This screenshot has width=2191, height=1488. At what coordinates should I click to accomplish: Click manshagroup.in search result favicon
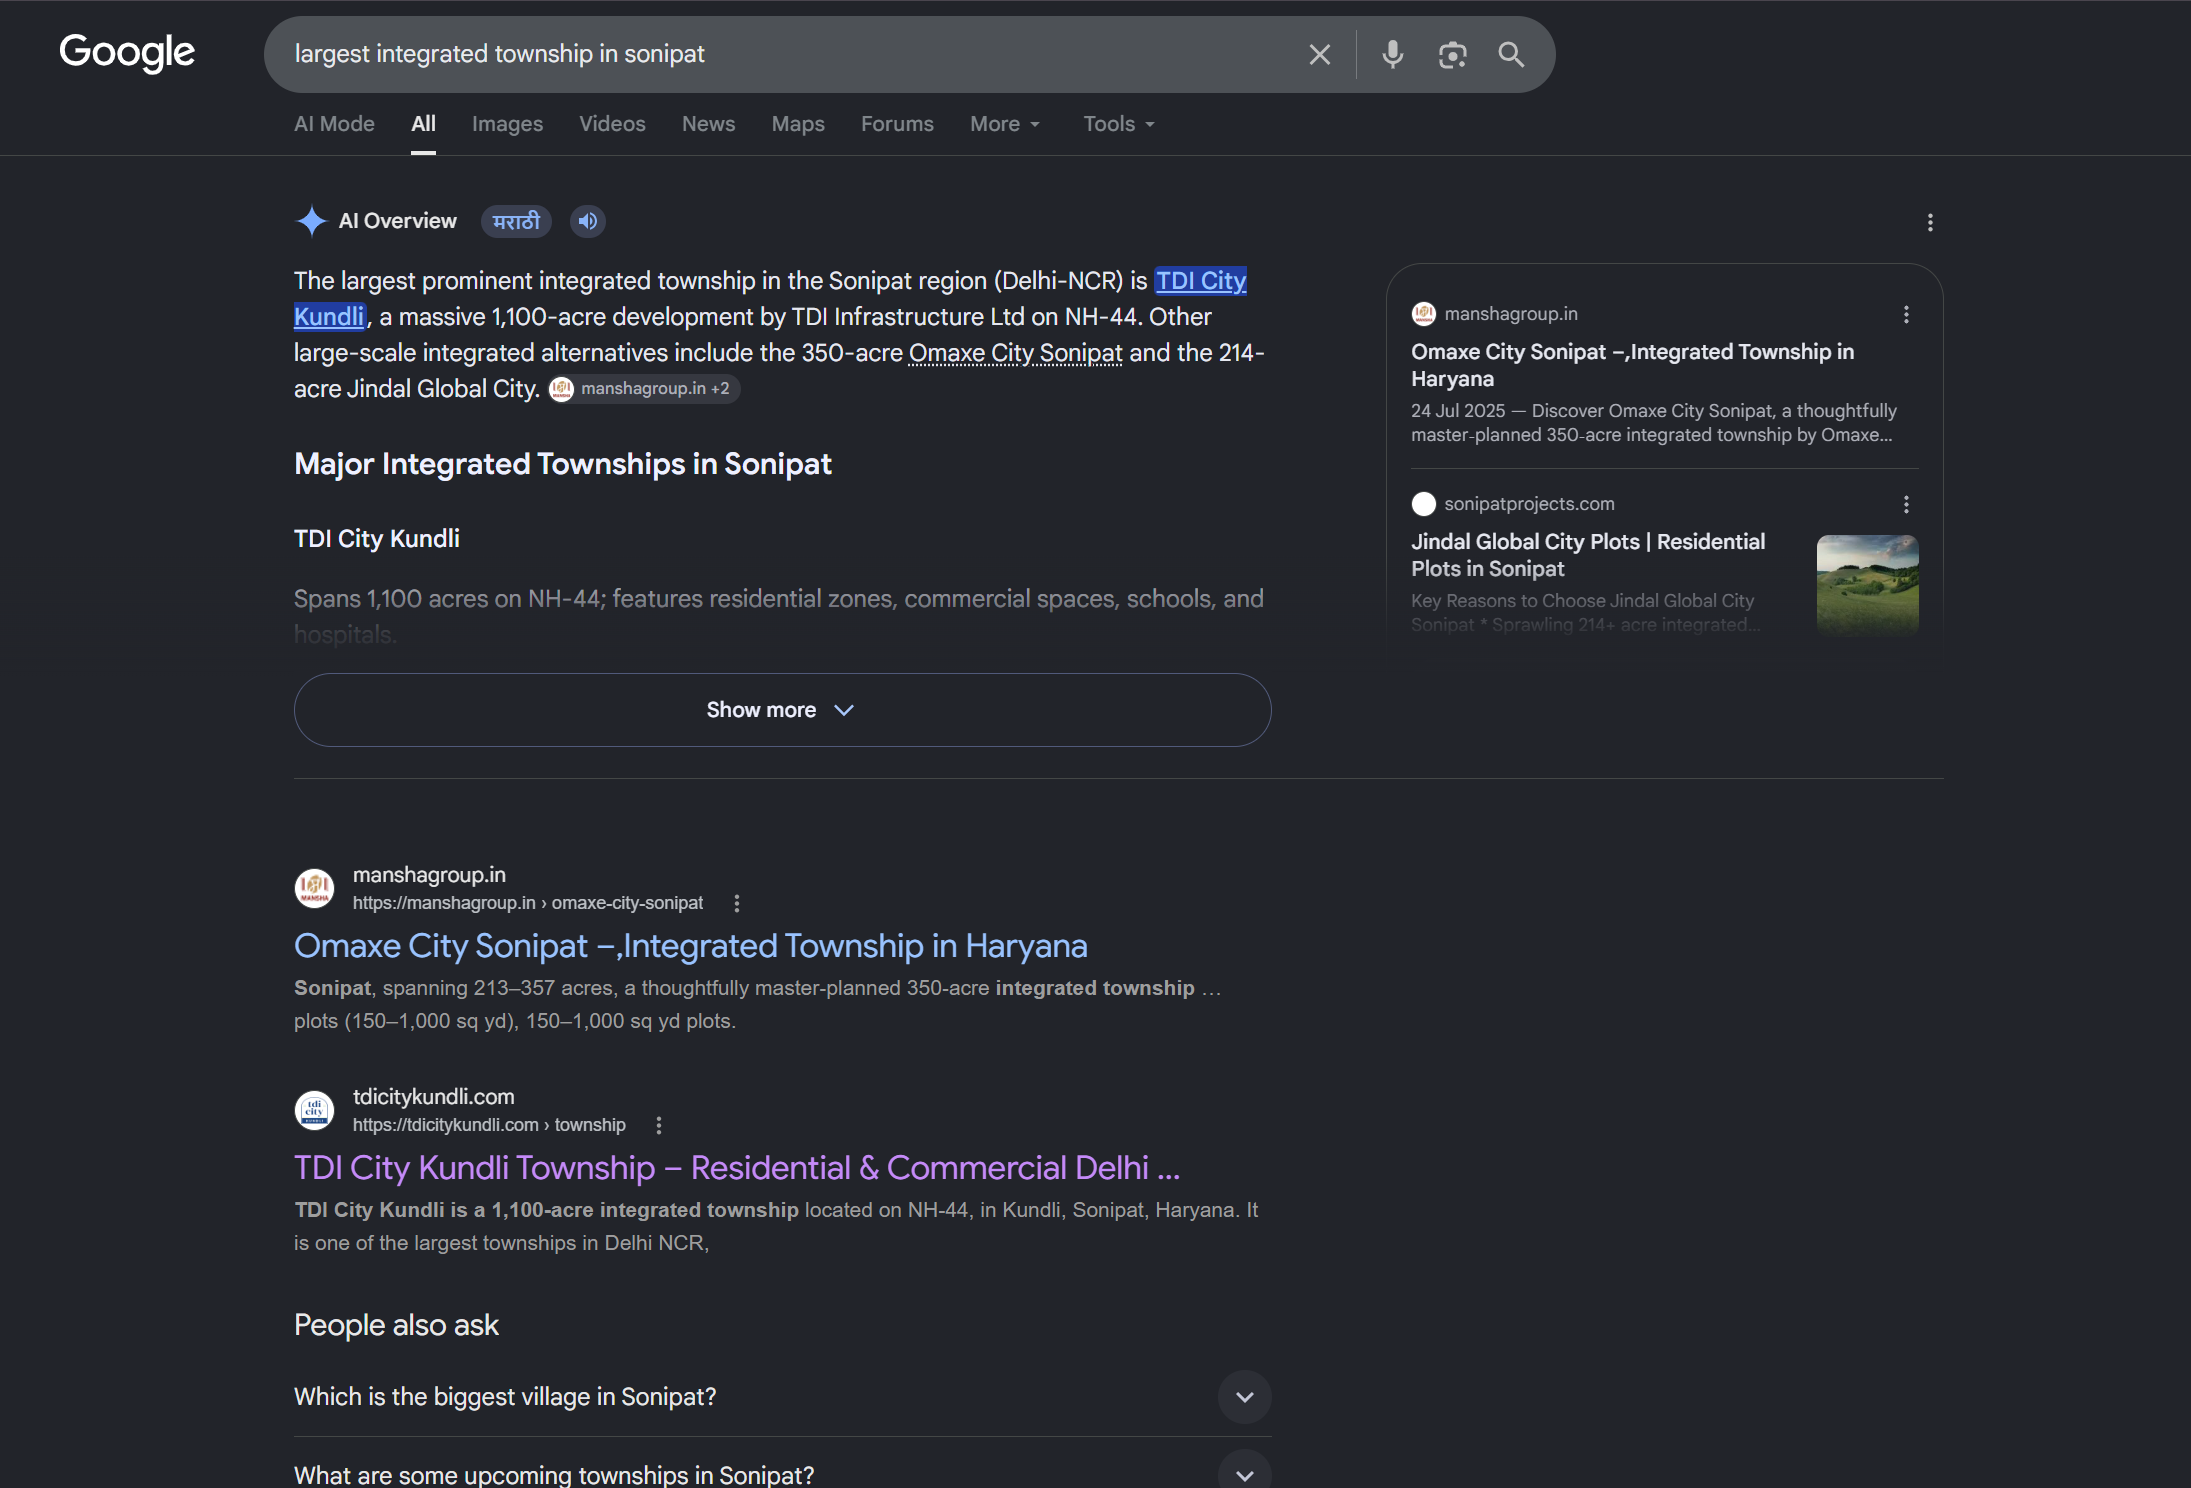(x=315, y=888)
